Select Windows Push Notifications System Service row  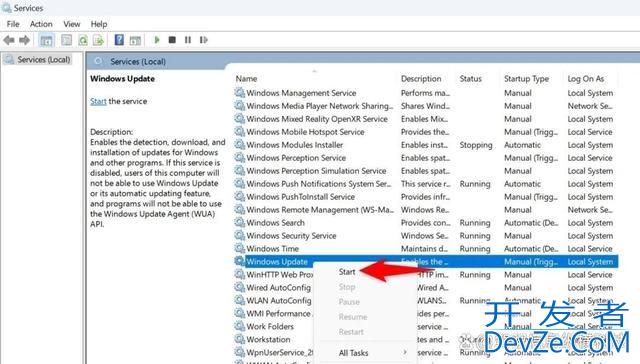click(x=426, y=184)
